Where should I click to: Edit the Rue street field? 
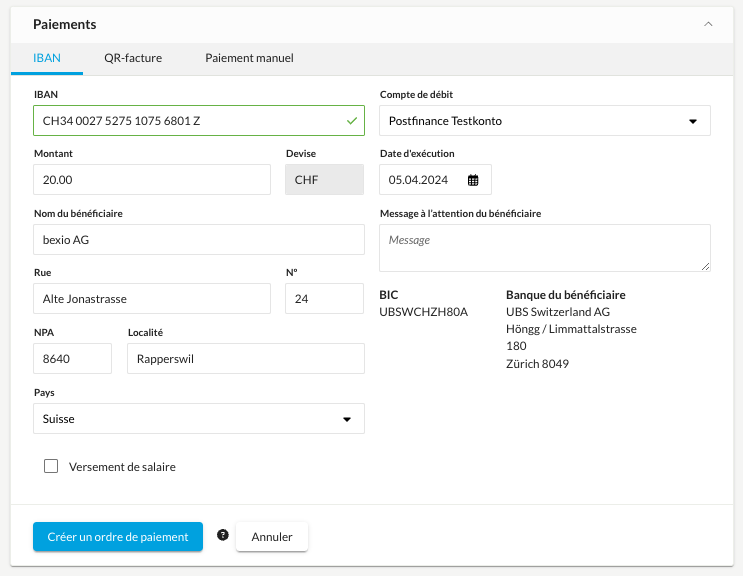152,299
